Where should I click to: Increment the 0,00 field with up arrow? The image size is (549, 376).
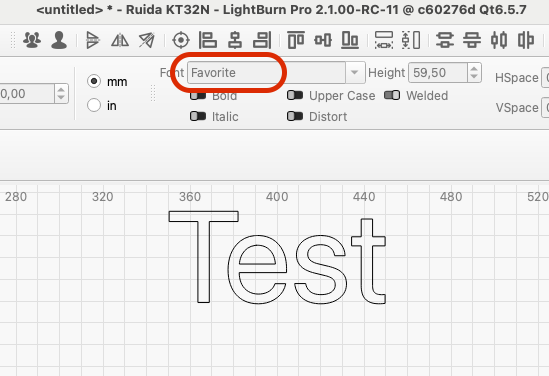[x=61, y=89]
